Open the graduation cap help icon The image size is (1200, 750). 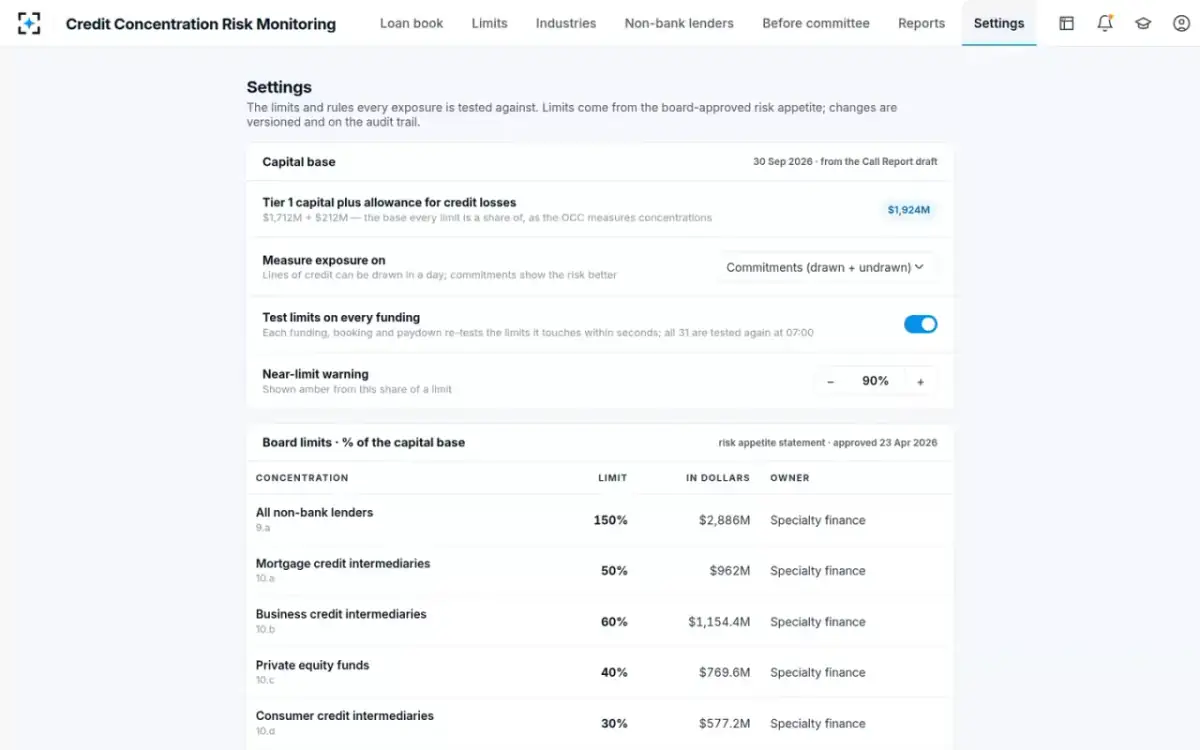tap(1143, 23)
